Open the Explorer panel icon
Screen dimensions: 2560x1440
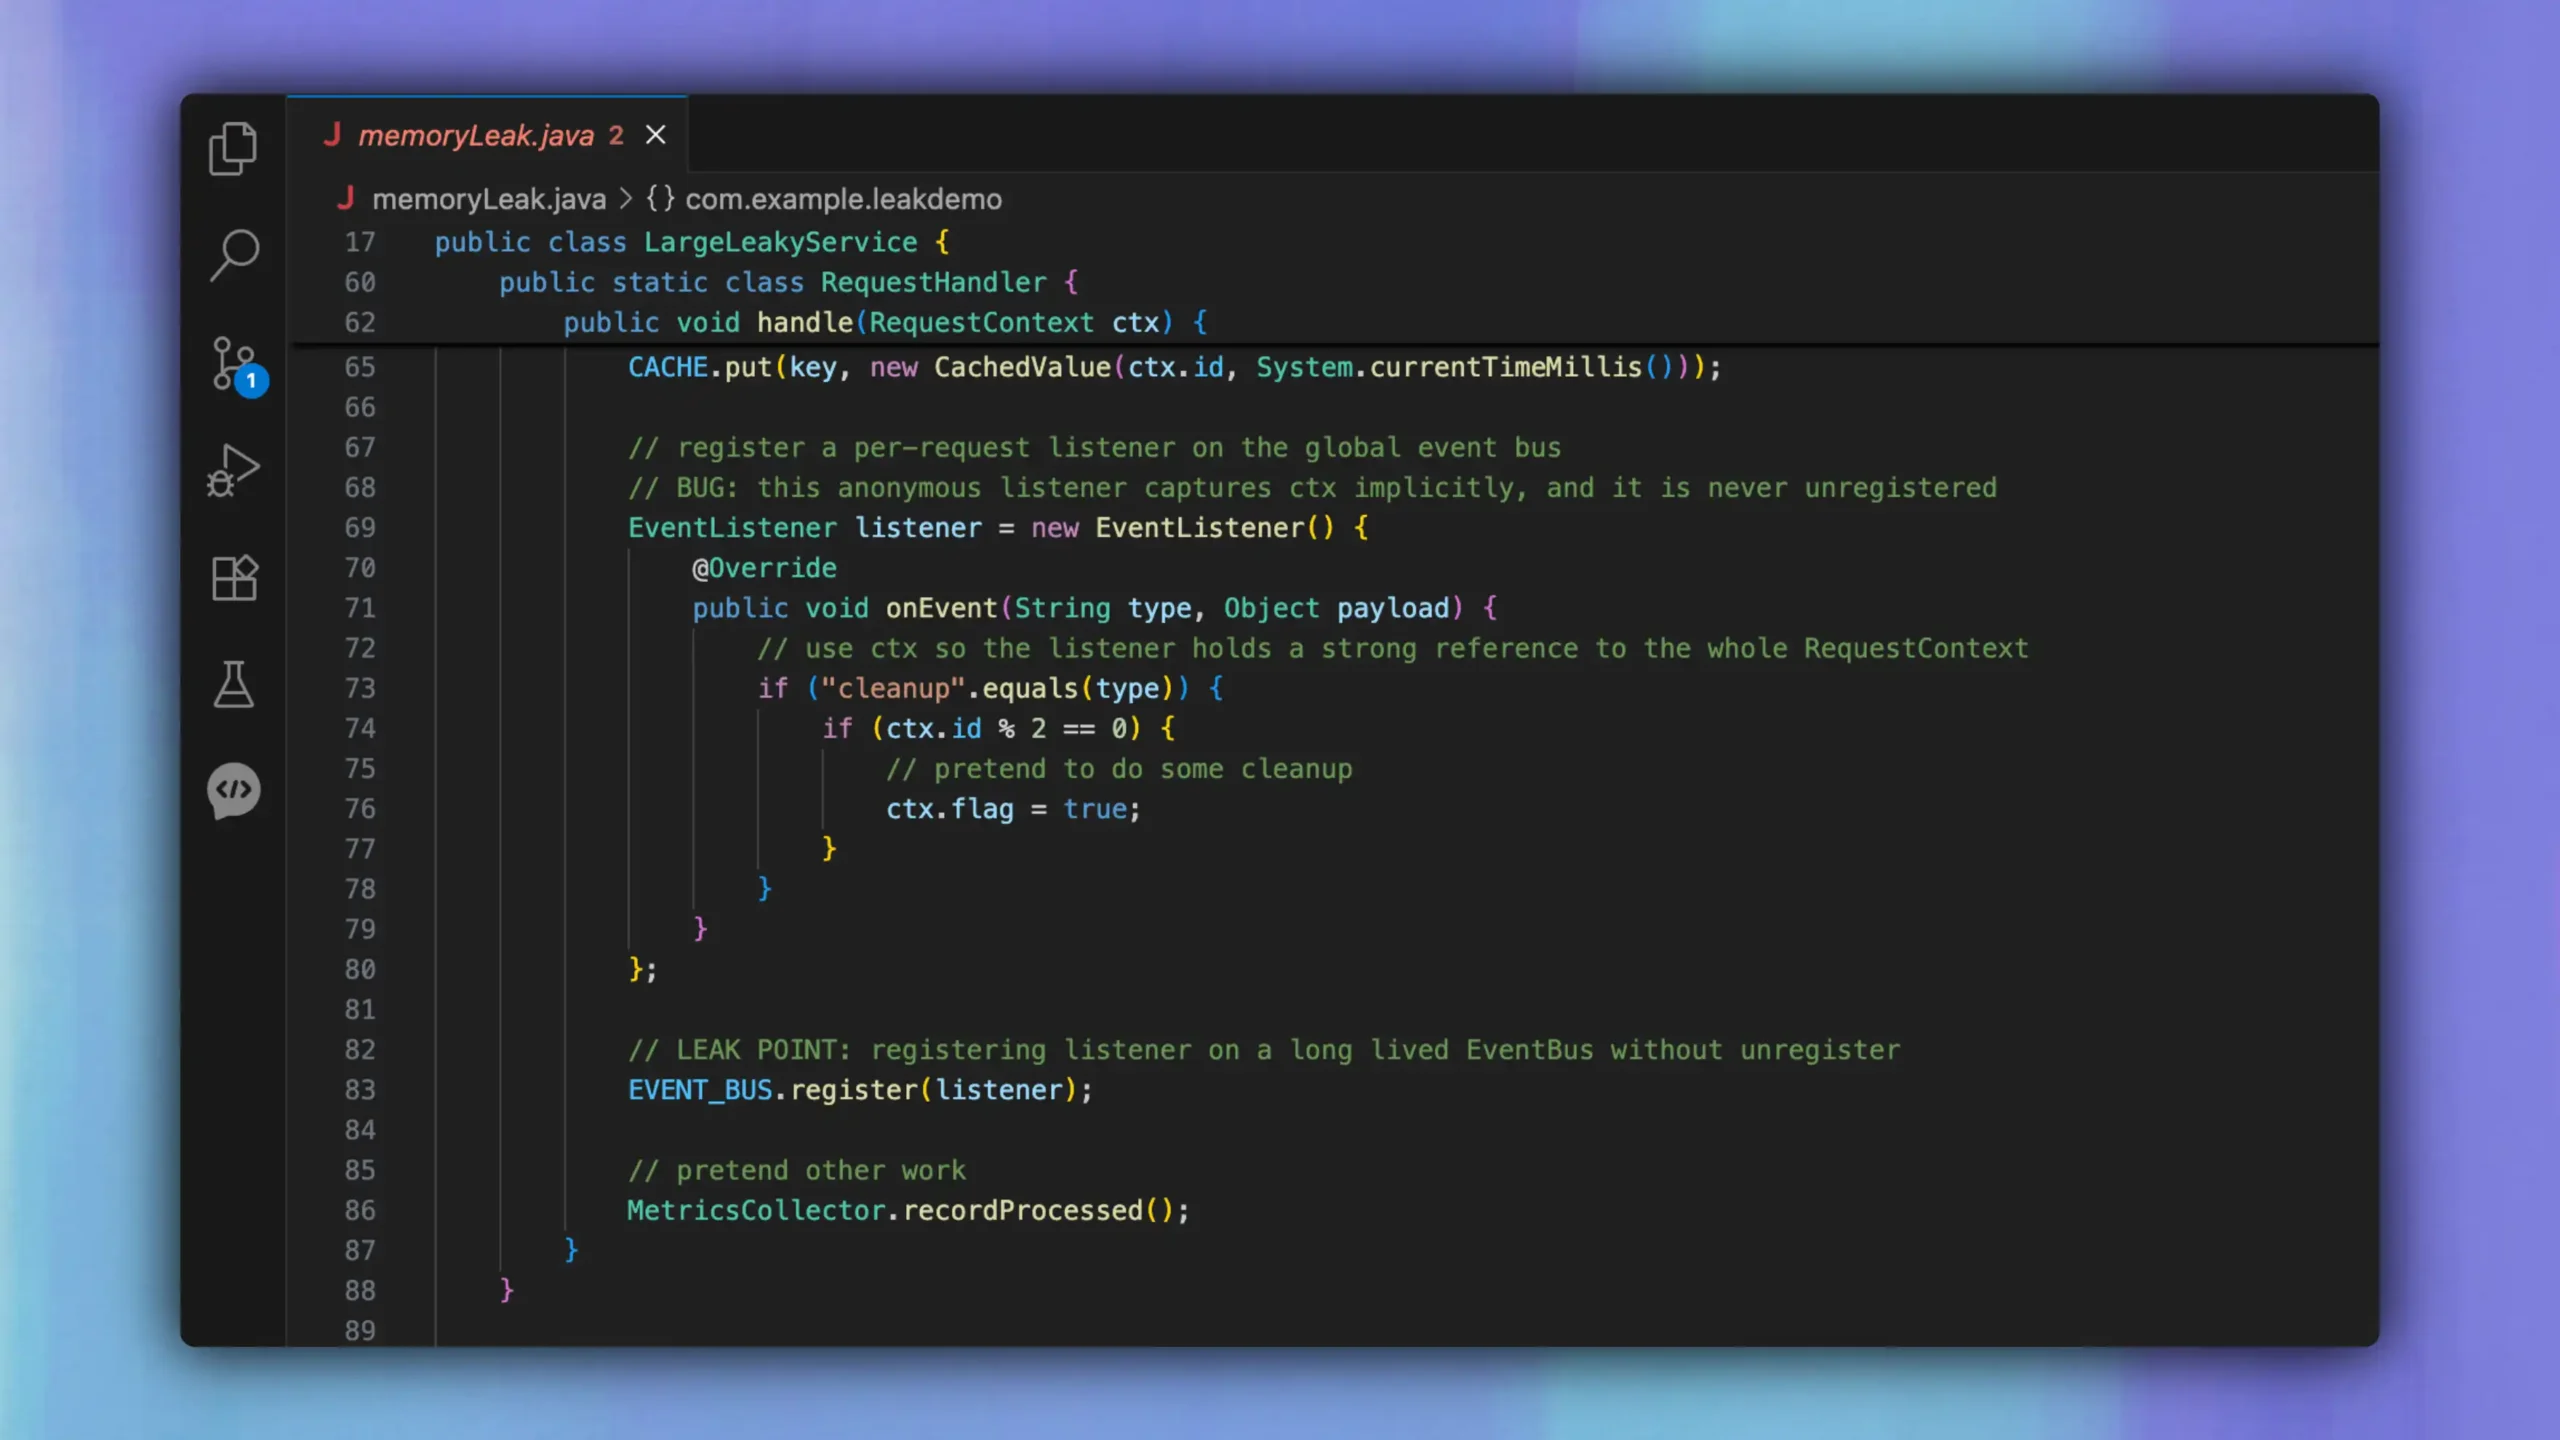[x=234, y=148]
